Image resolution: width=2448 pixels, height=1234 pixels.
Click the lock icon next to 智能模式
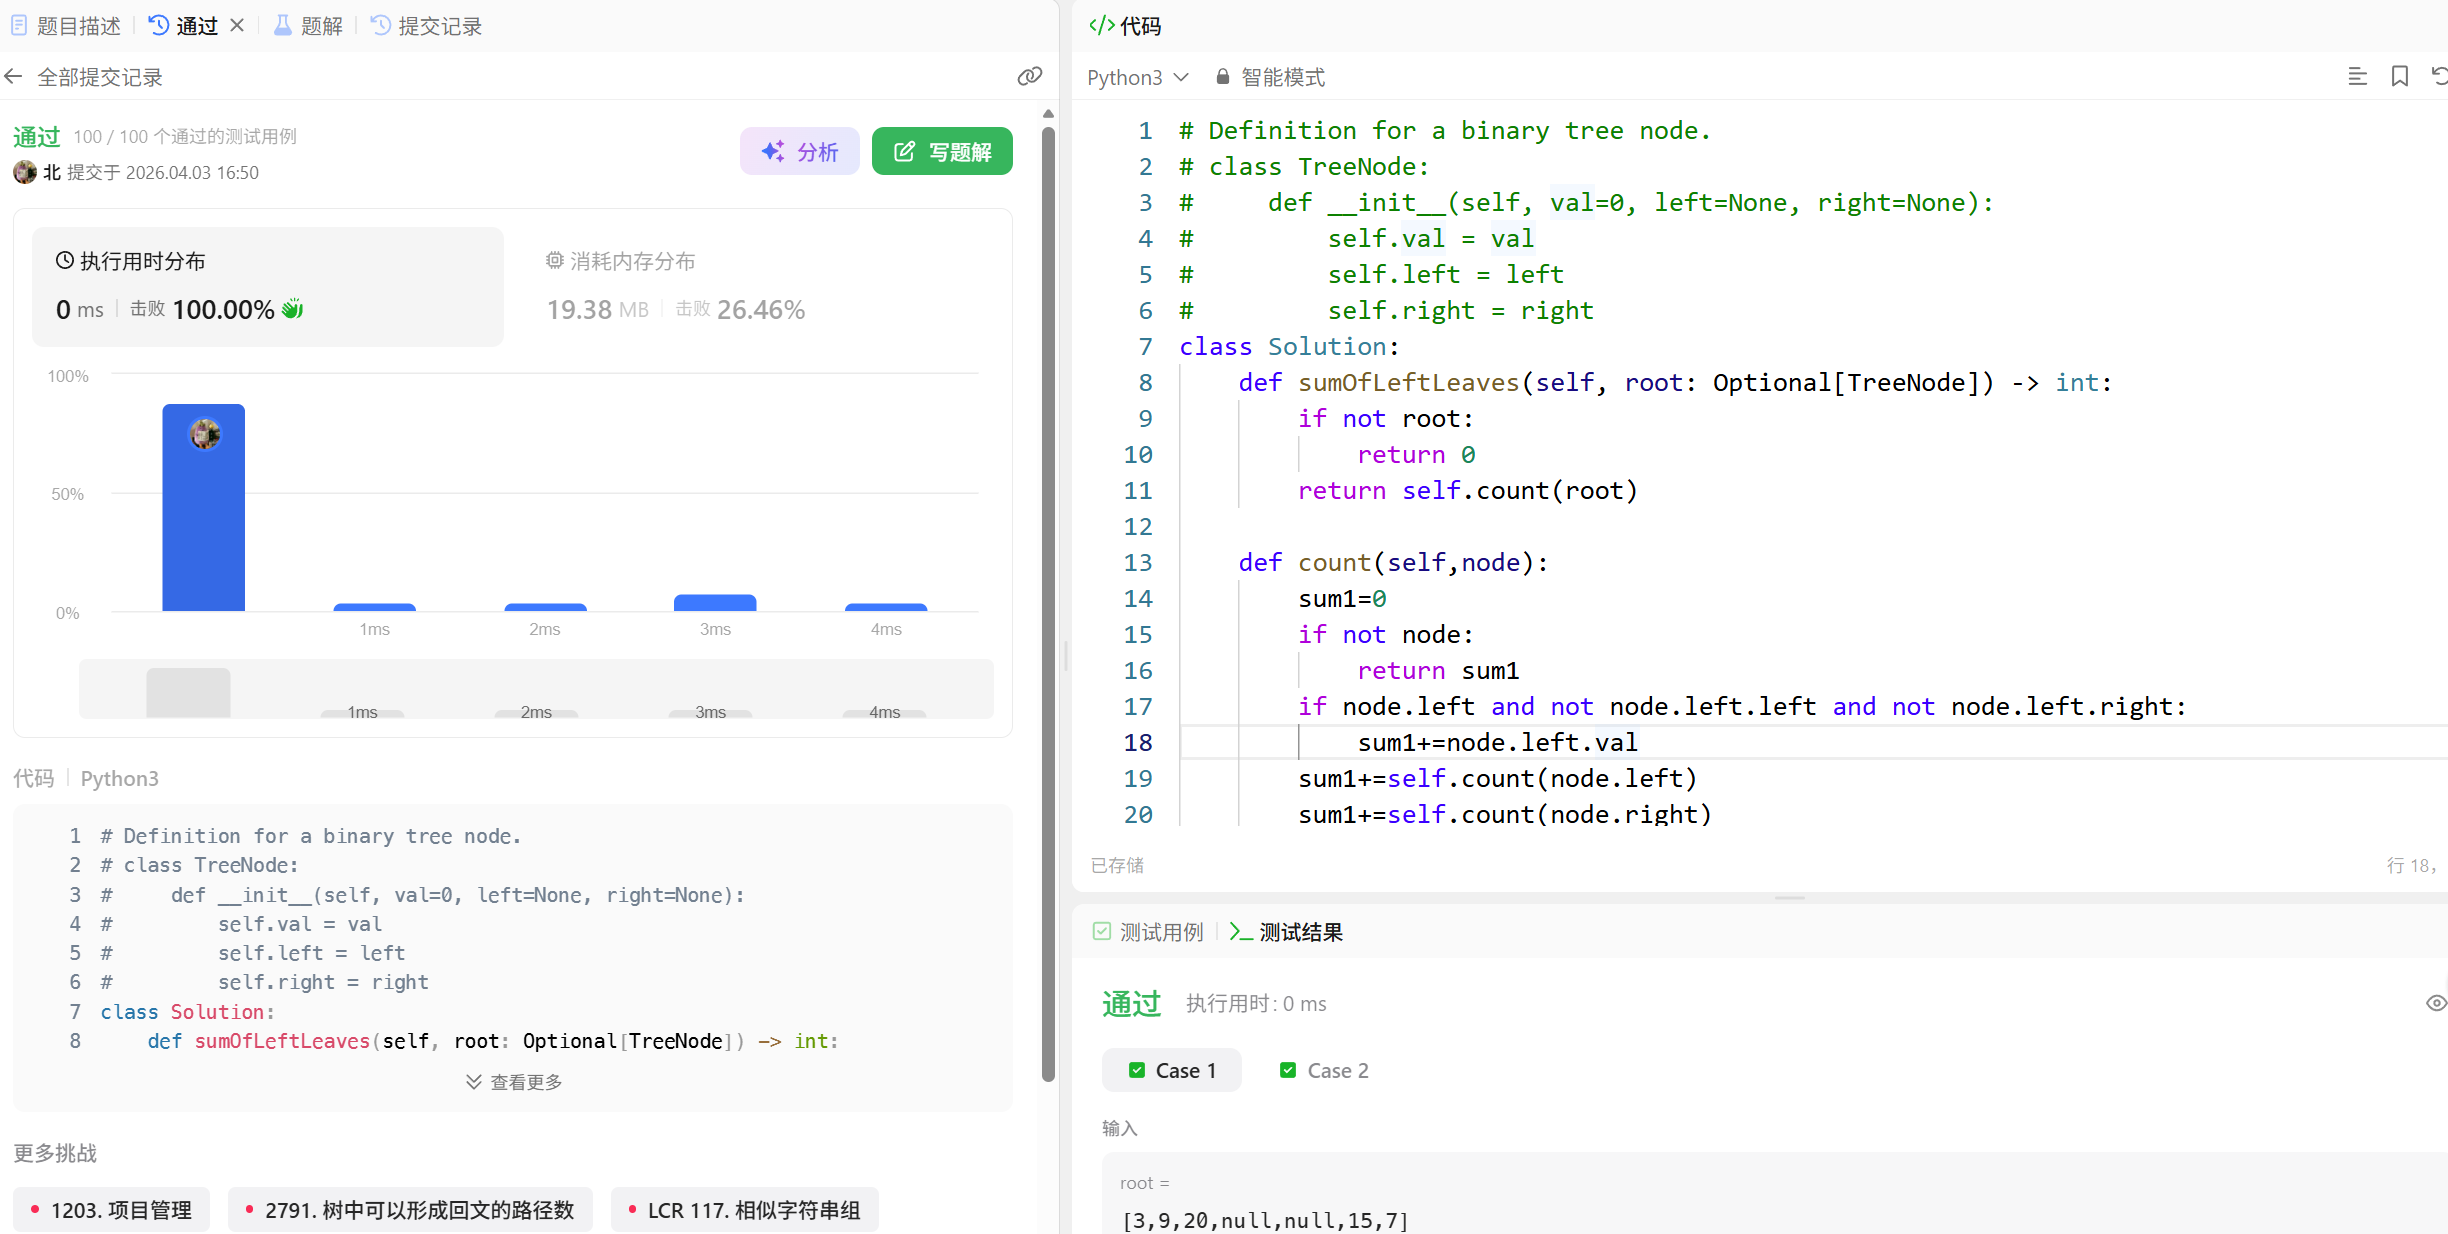click(1222, 77)
